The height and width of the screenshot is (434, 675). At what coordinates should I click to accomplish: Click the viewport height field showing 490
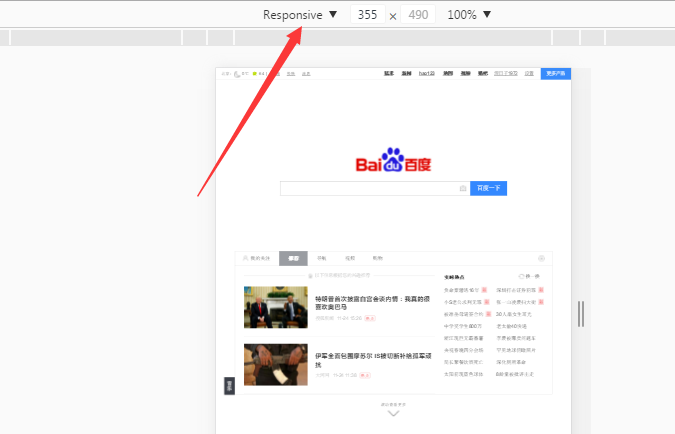pos(418,15)
